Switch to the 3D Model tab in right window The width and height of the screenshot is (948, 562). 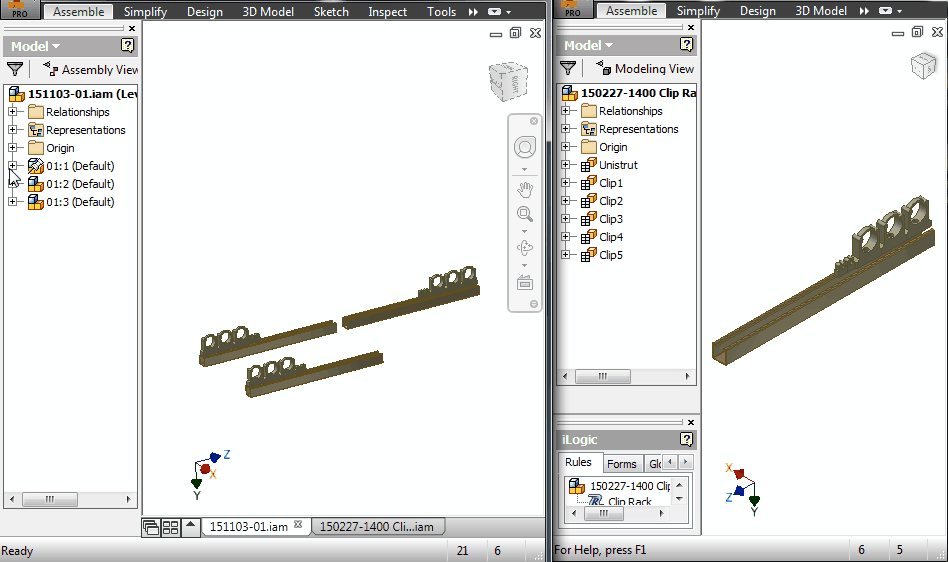[820, 11]
